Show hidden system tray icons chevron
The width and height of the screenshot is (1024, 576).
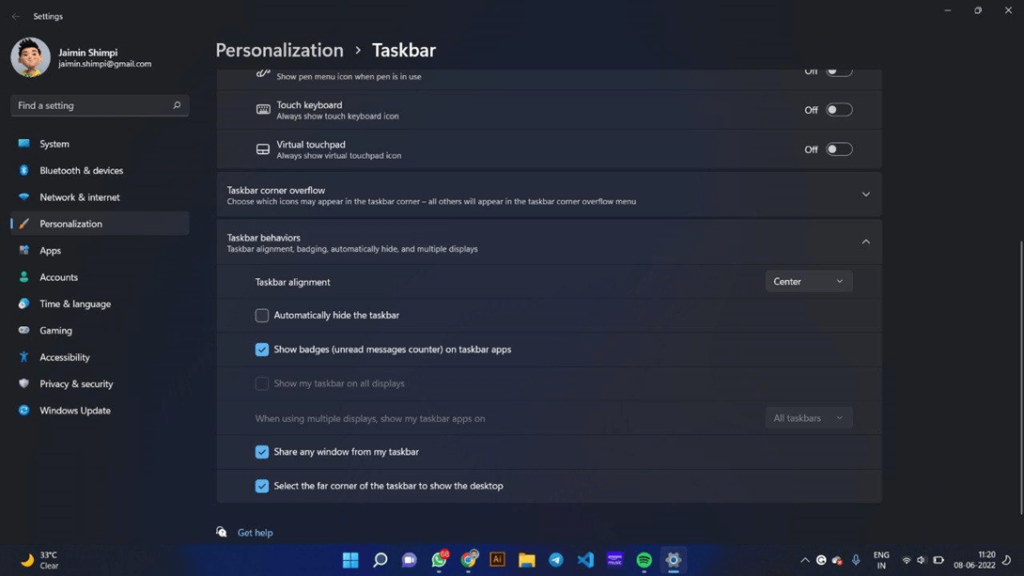coord(805,560)
